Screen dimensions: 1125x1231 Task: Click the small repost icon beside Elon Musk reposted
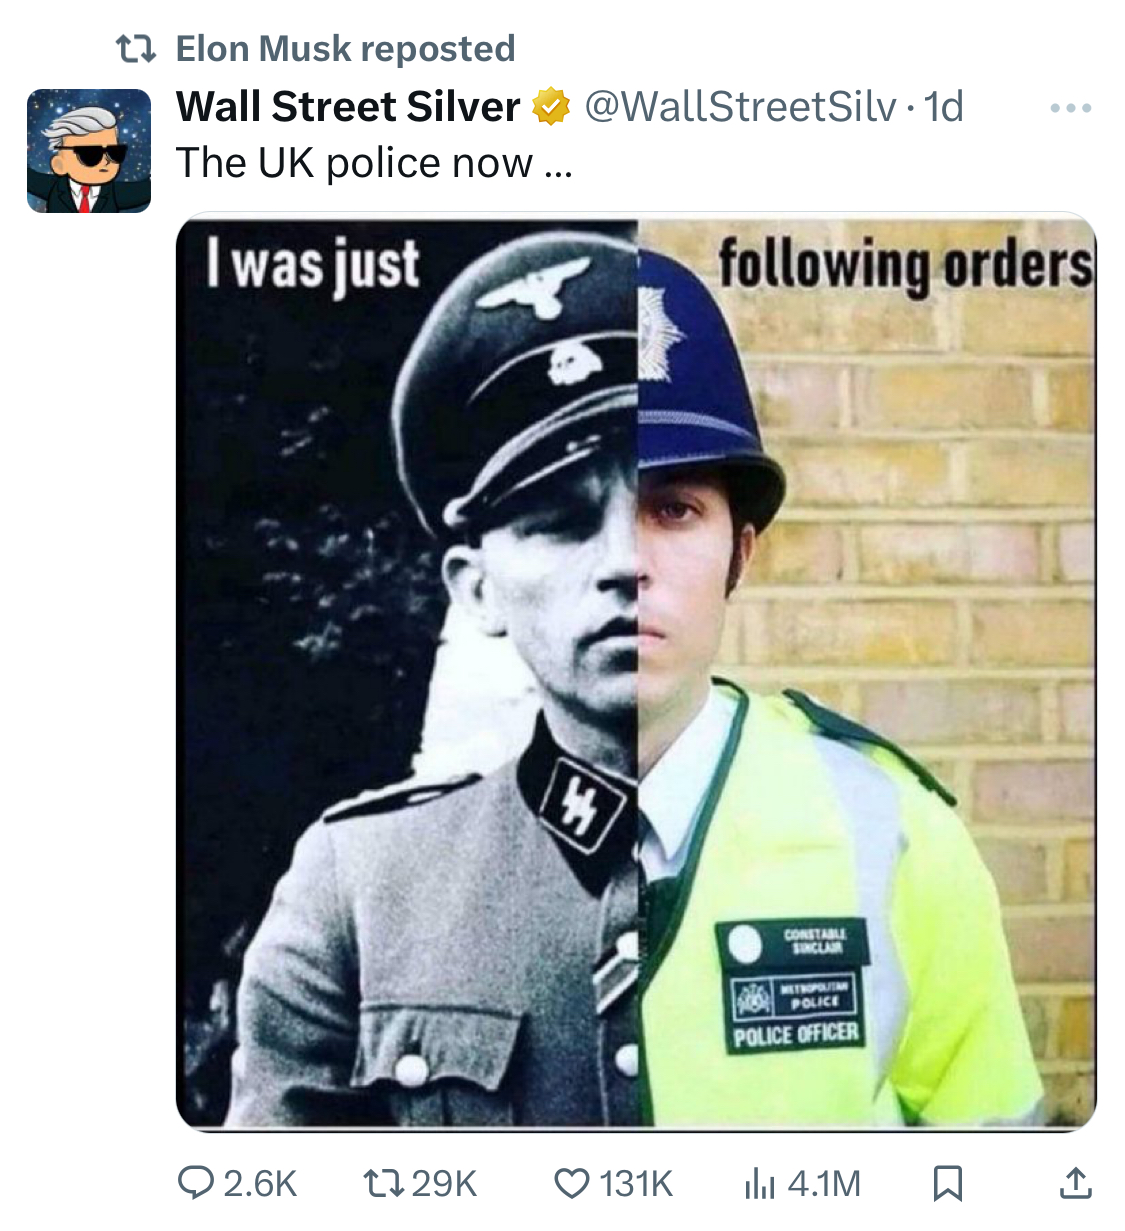[x=136, y=48]
